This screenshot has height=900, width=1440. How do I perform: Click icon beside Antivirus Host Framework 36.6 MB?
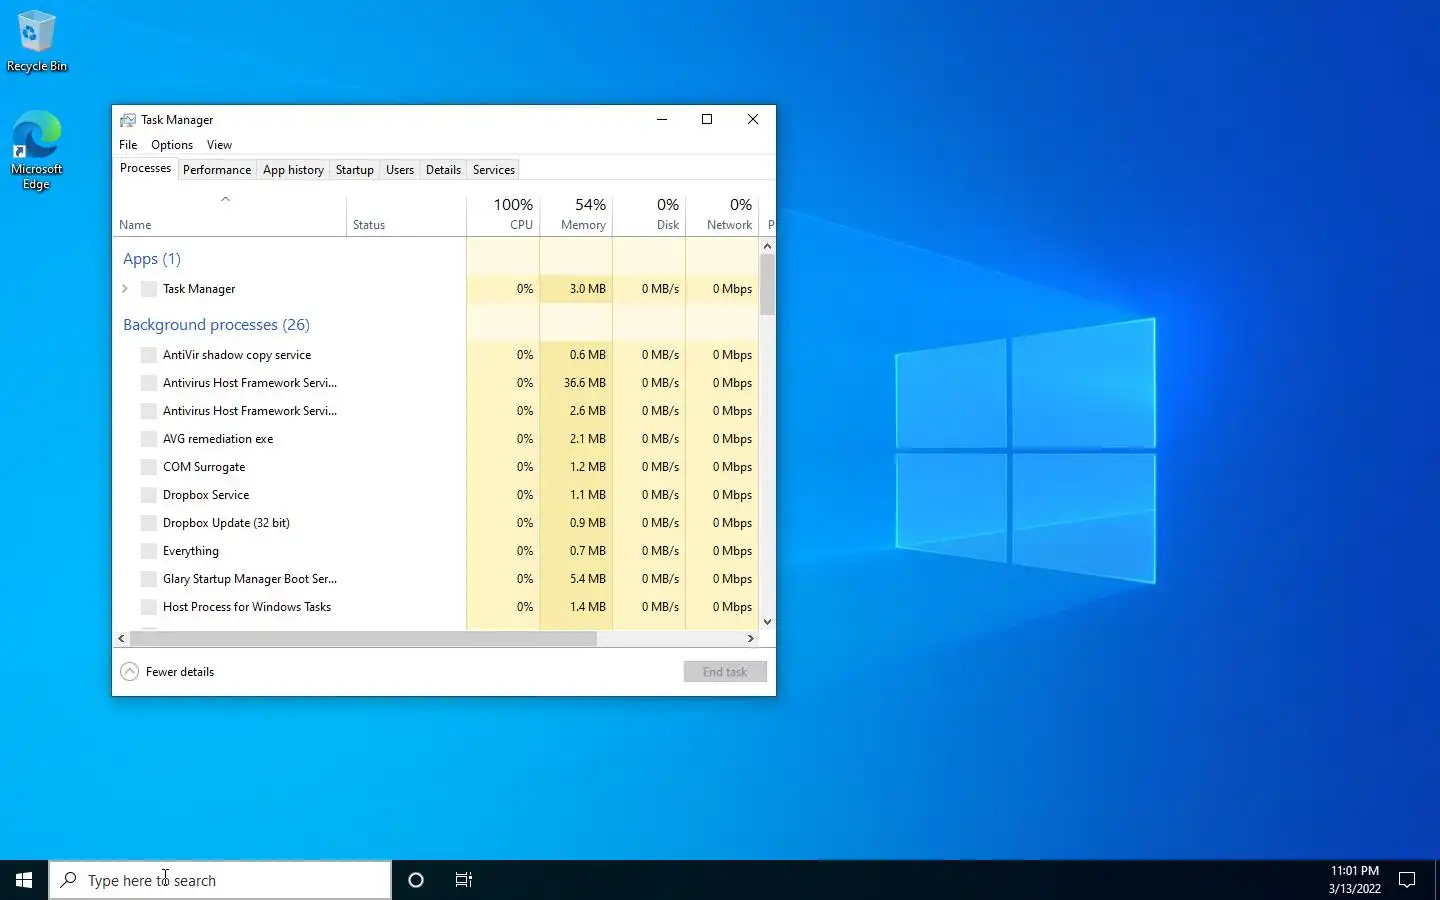(149, 383)
